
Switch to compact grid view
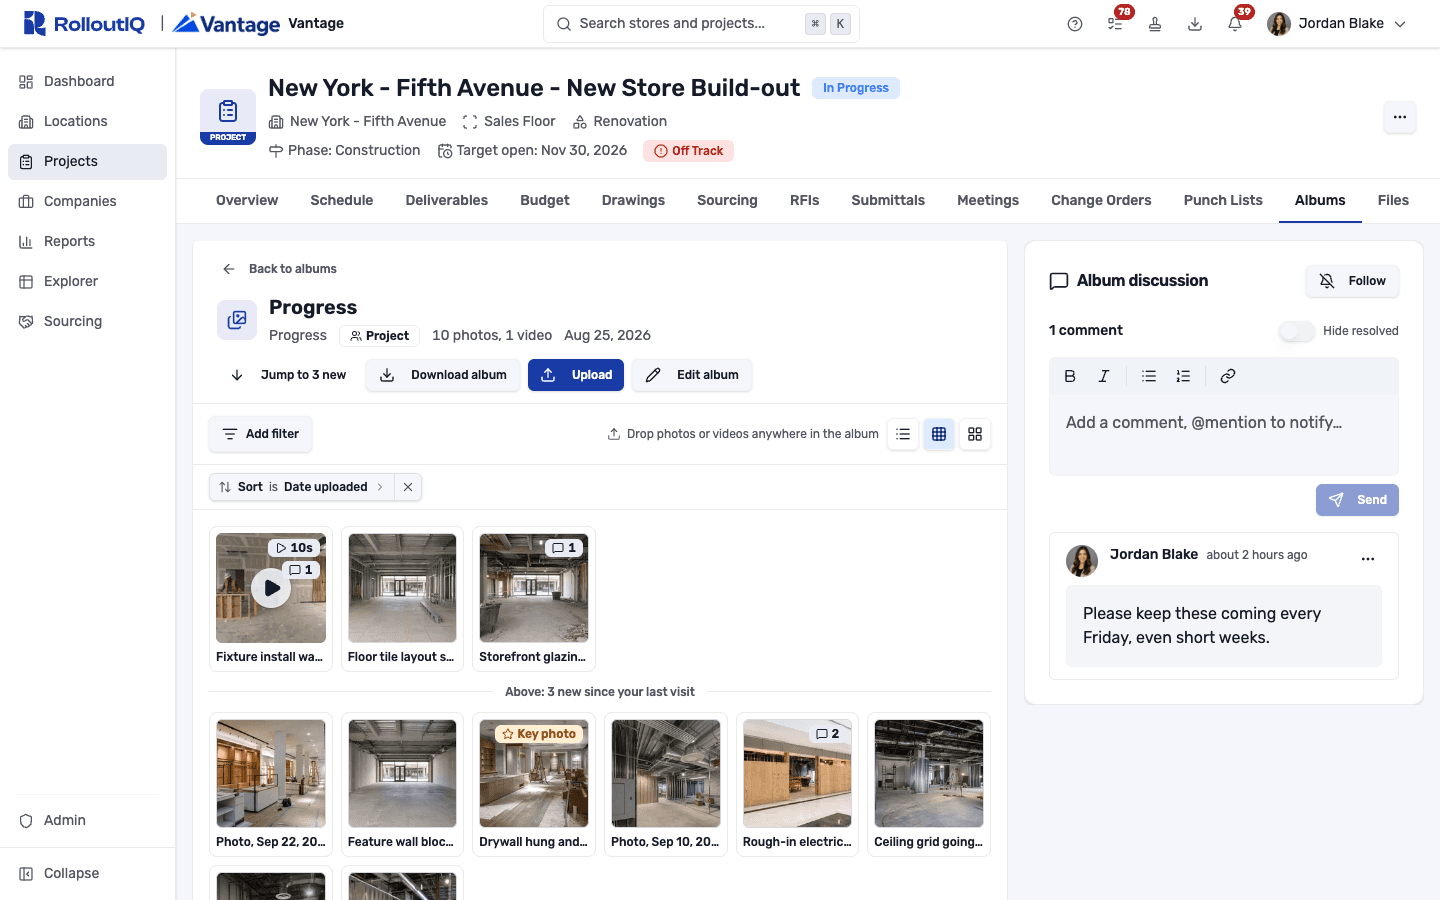pos(939,434)
